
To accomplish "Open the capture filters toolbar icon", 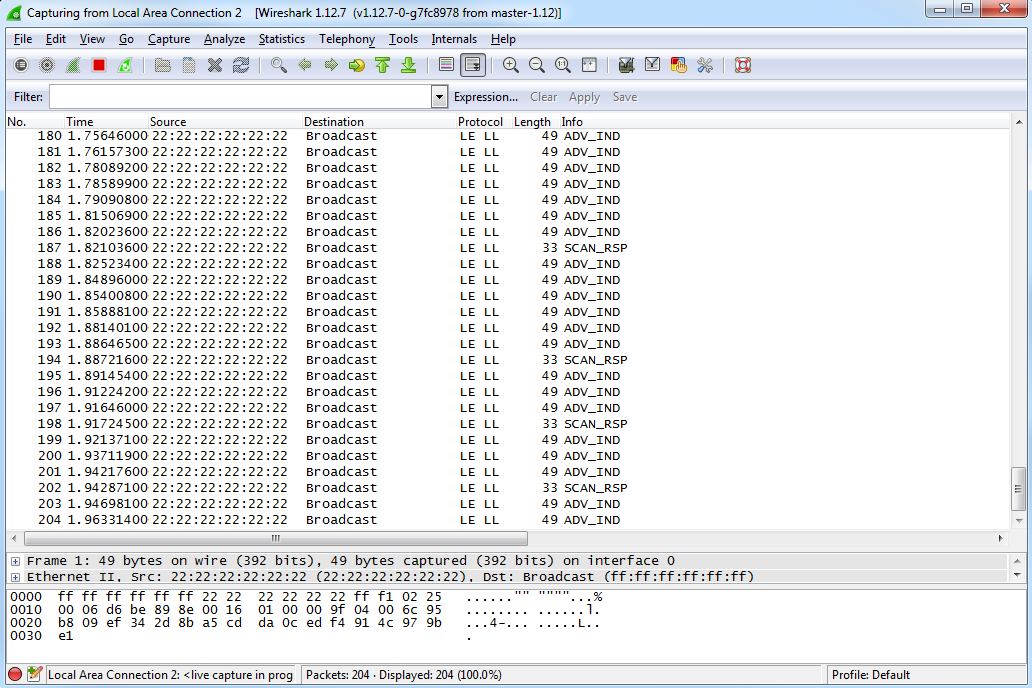I will click(627, 65).
